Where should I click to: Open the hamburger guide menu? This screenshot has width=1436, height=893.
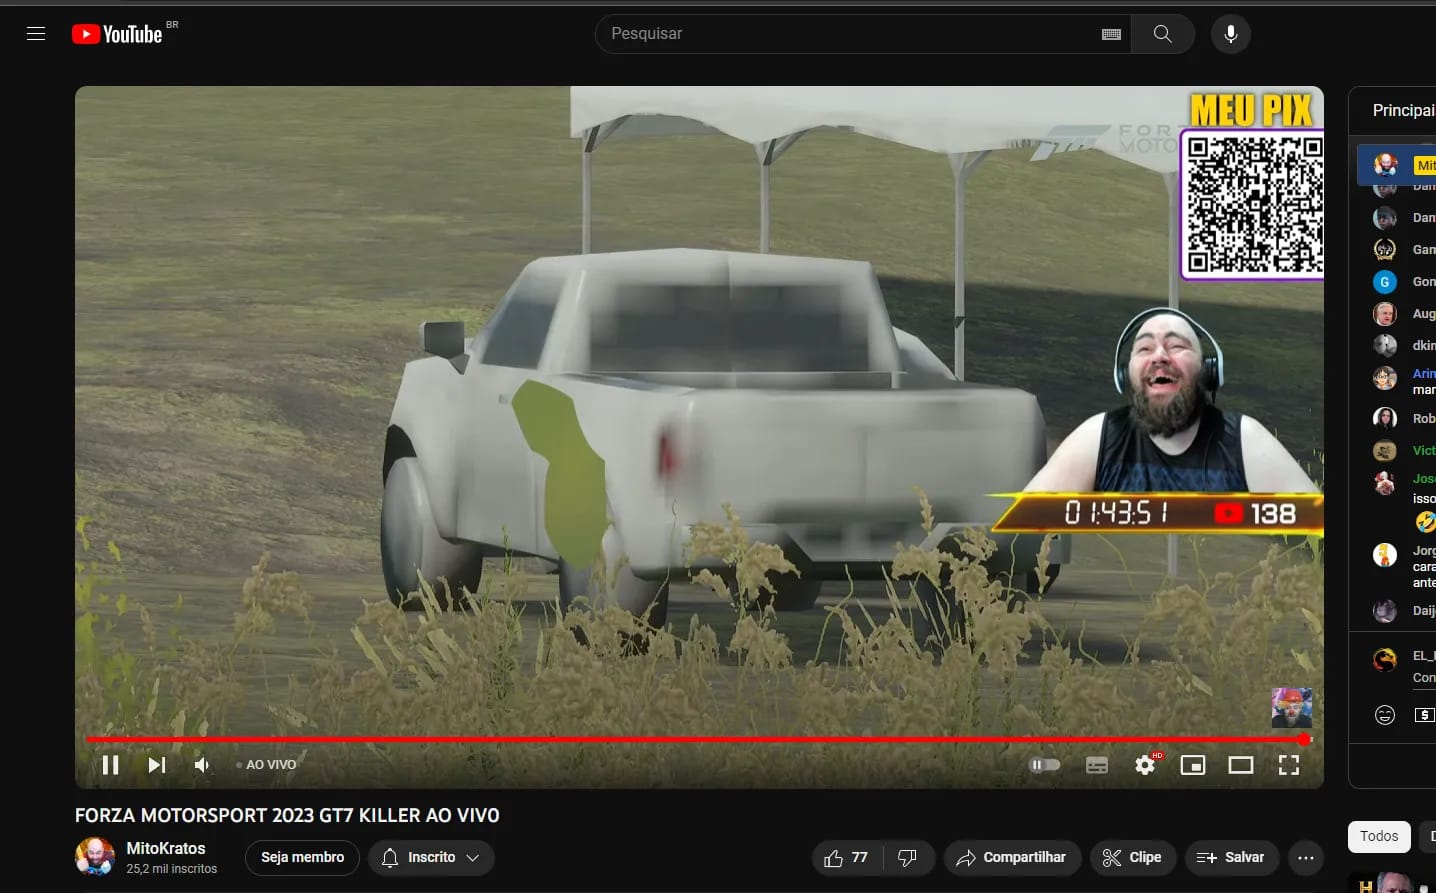click(36, 34)
